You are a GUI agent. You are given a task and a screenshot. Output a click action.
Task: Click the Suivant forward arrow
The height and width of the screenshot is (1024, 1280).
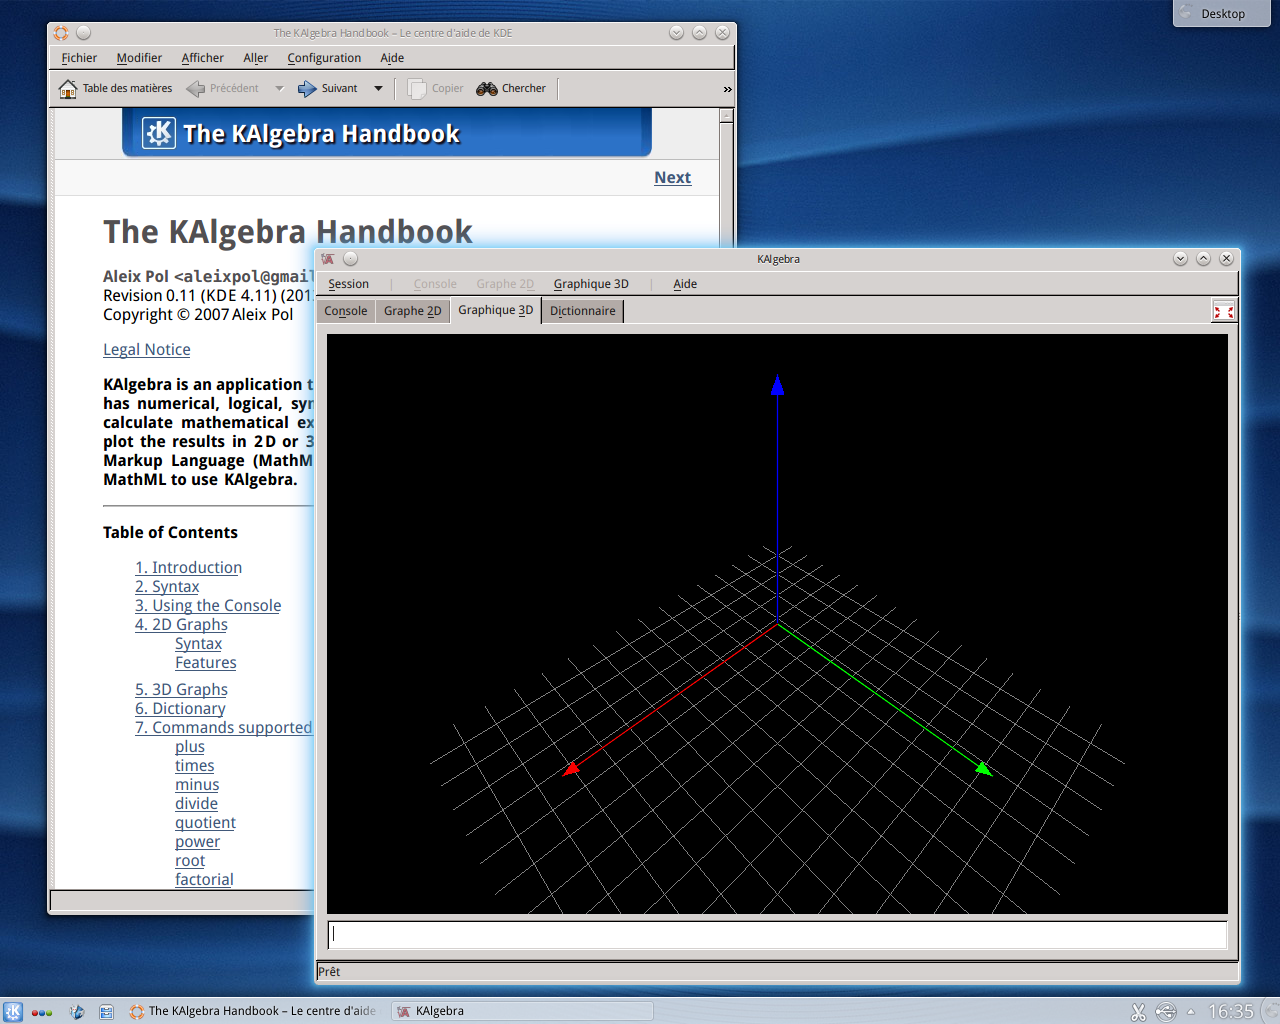point(307,89)
